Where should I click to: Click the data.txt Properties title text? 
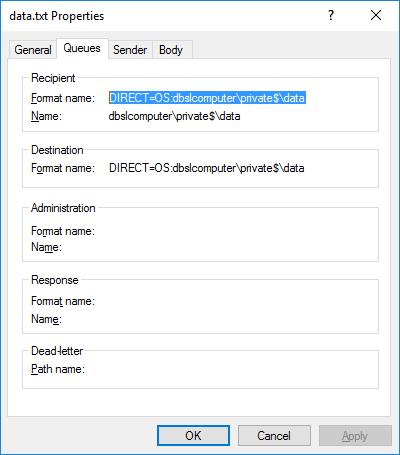pyautogui.click(x=57, y=16)
